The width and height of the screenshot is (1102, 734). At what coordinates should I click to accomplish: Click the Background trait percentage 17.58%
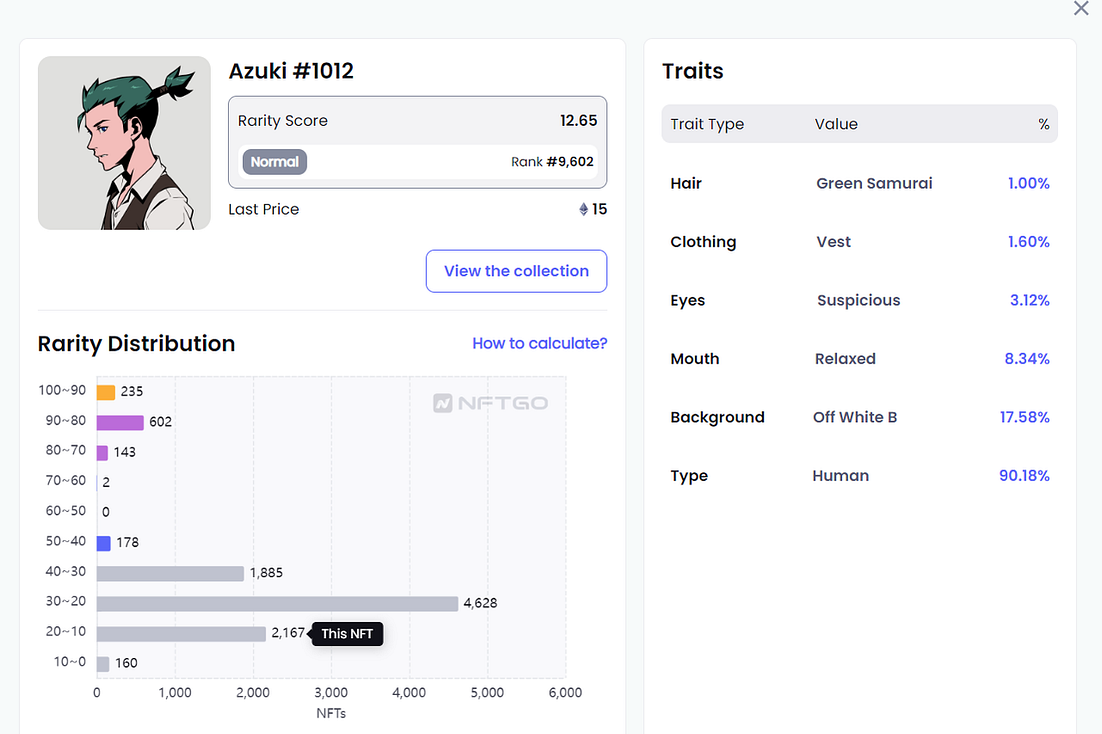1025,417
